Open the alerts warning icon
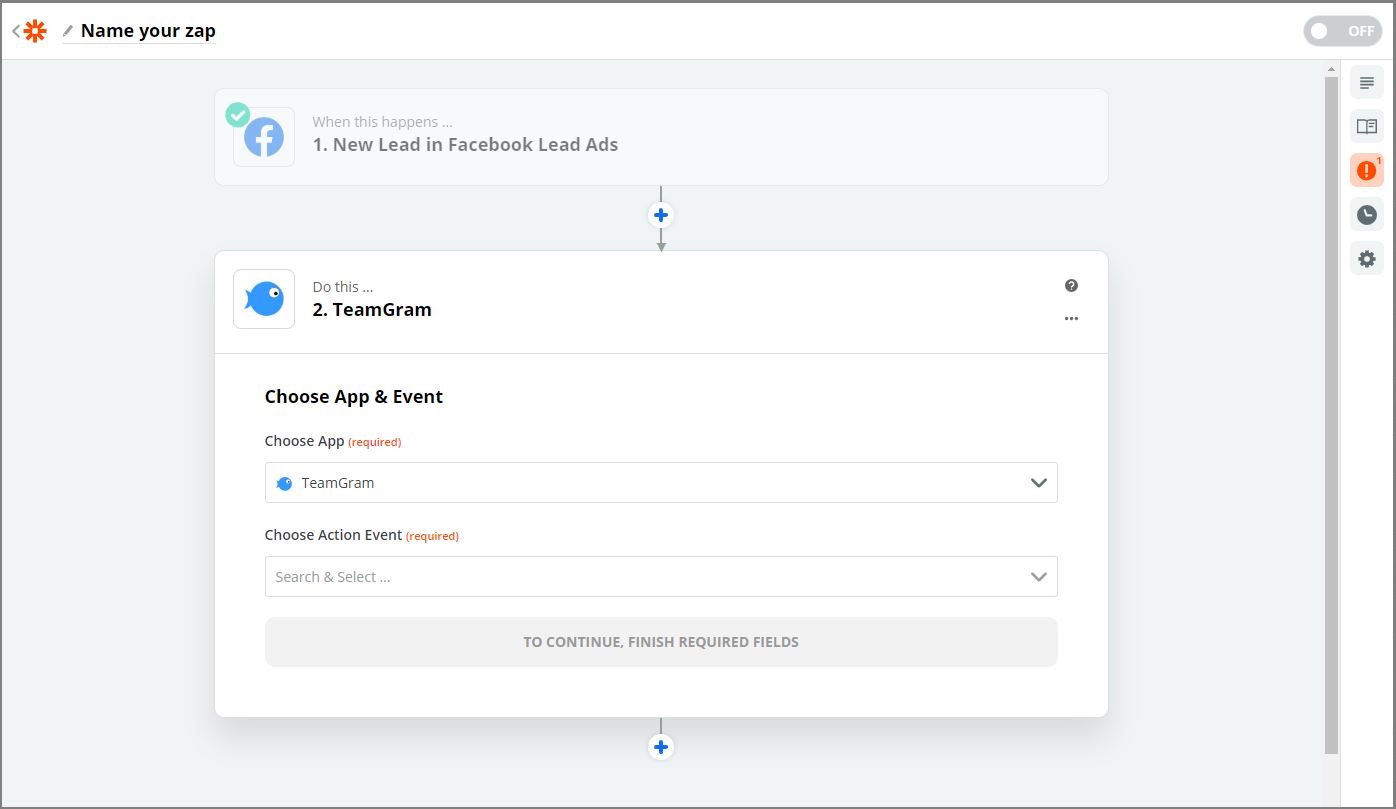 pos(1367,170)
